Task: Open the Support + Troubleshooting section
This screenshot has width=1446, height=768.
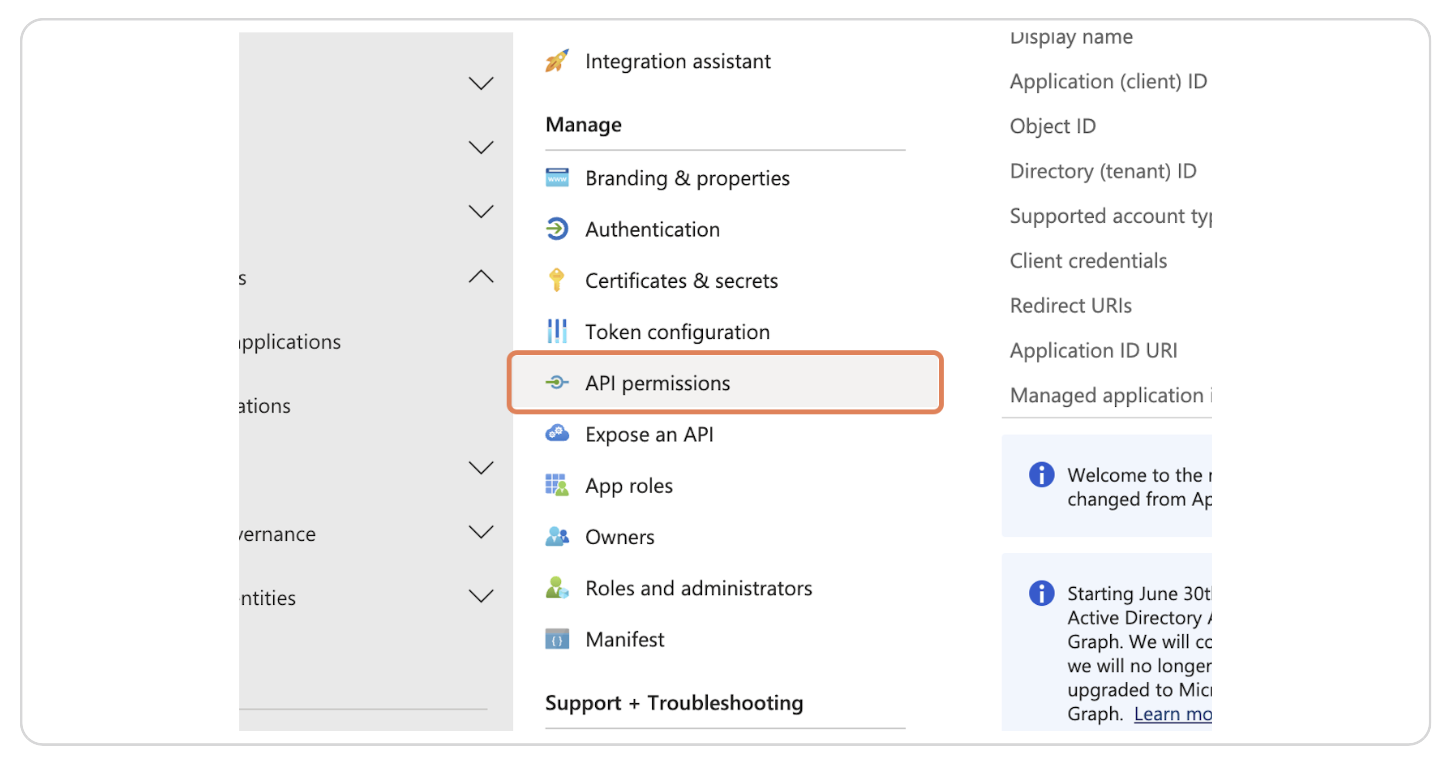Action: (674, 703)
